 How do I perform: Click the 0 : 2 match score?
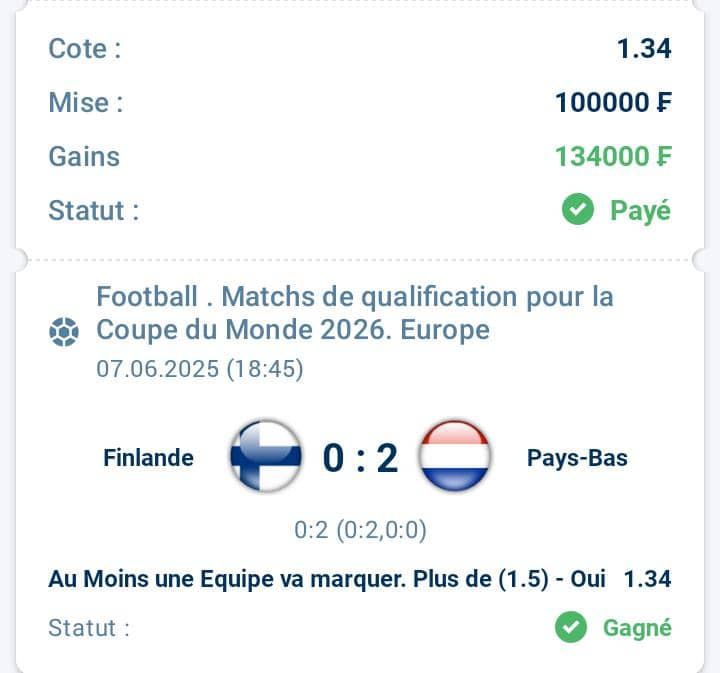point(360,458)
